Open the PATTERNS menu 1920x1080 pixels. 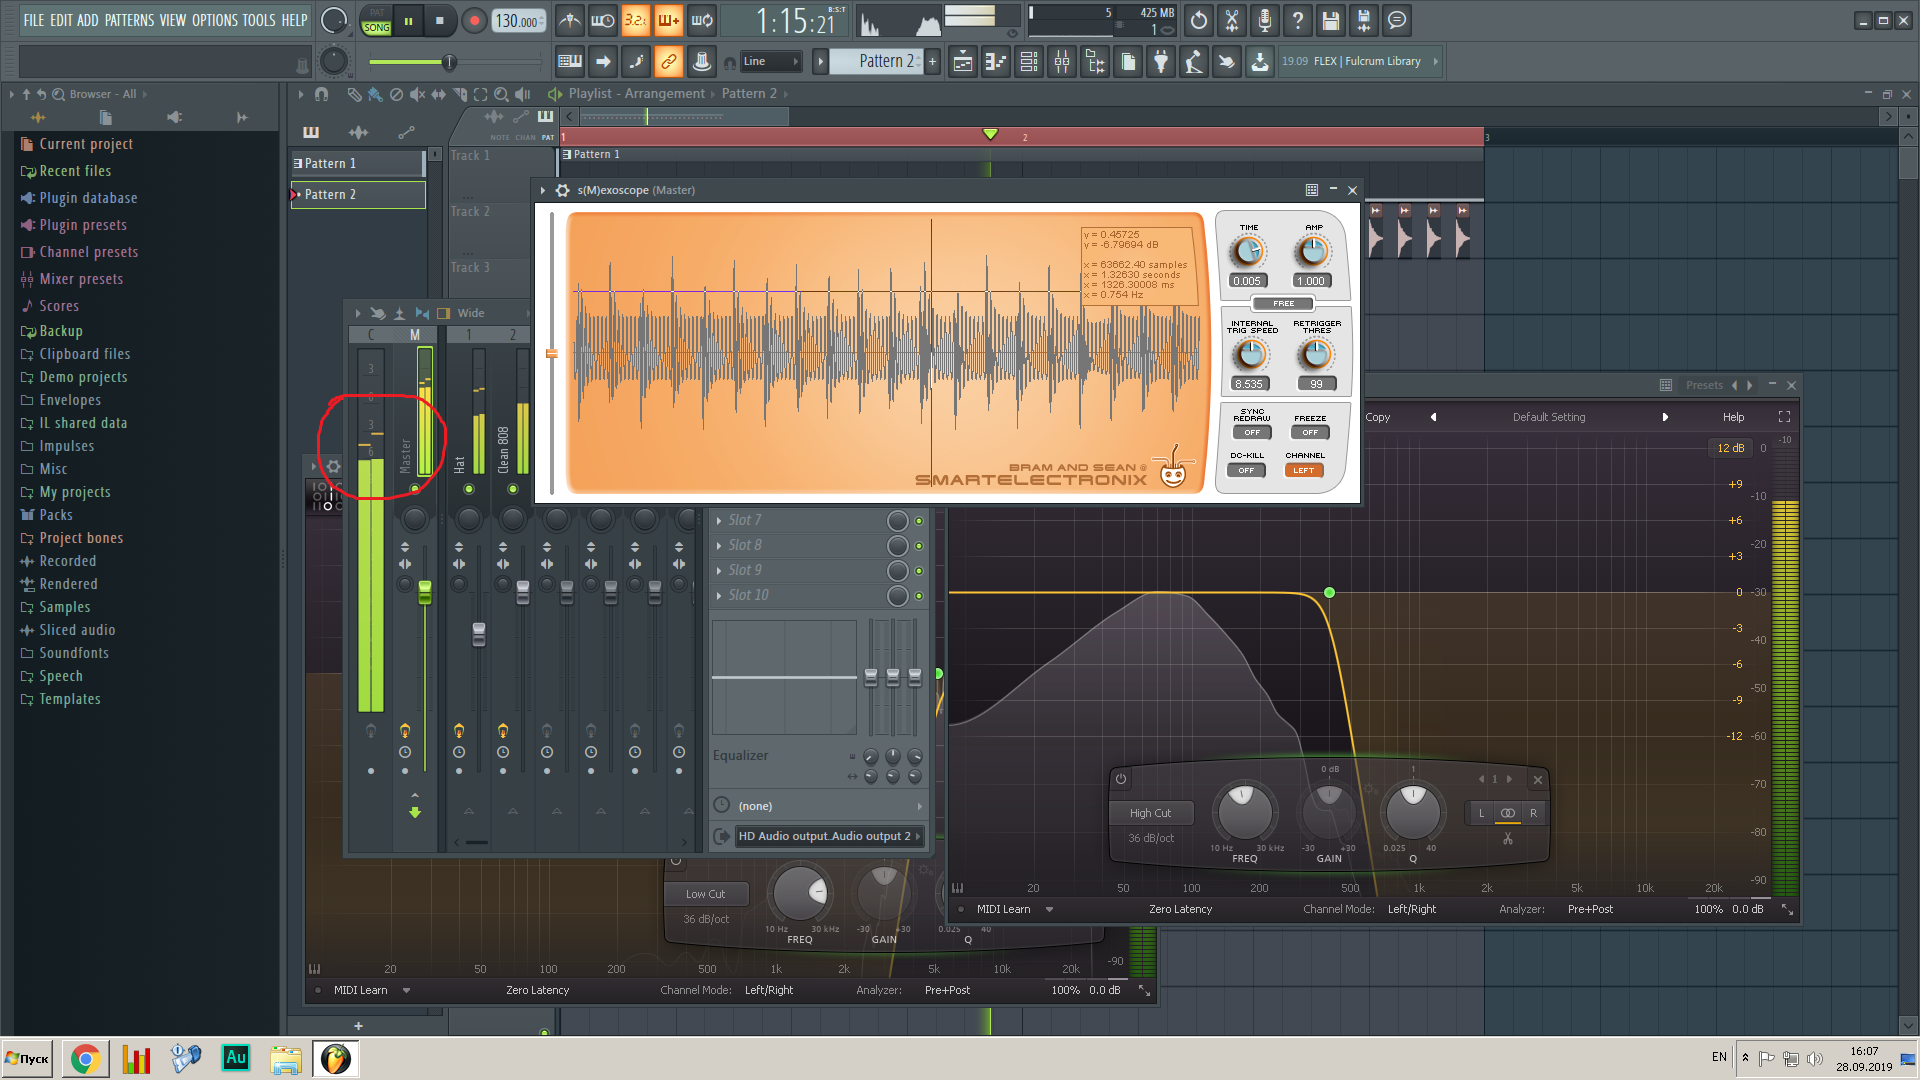click(x=129, y=20)
